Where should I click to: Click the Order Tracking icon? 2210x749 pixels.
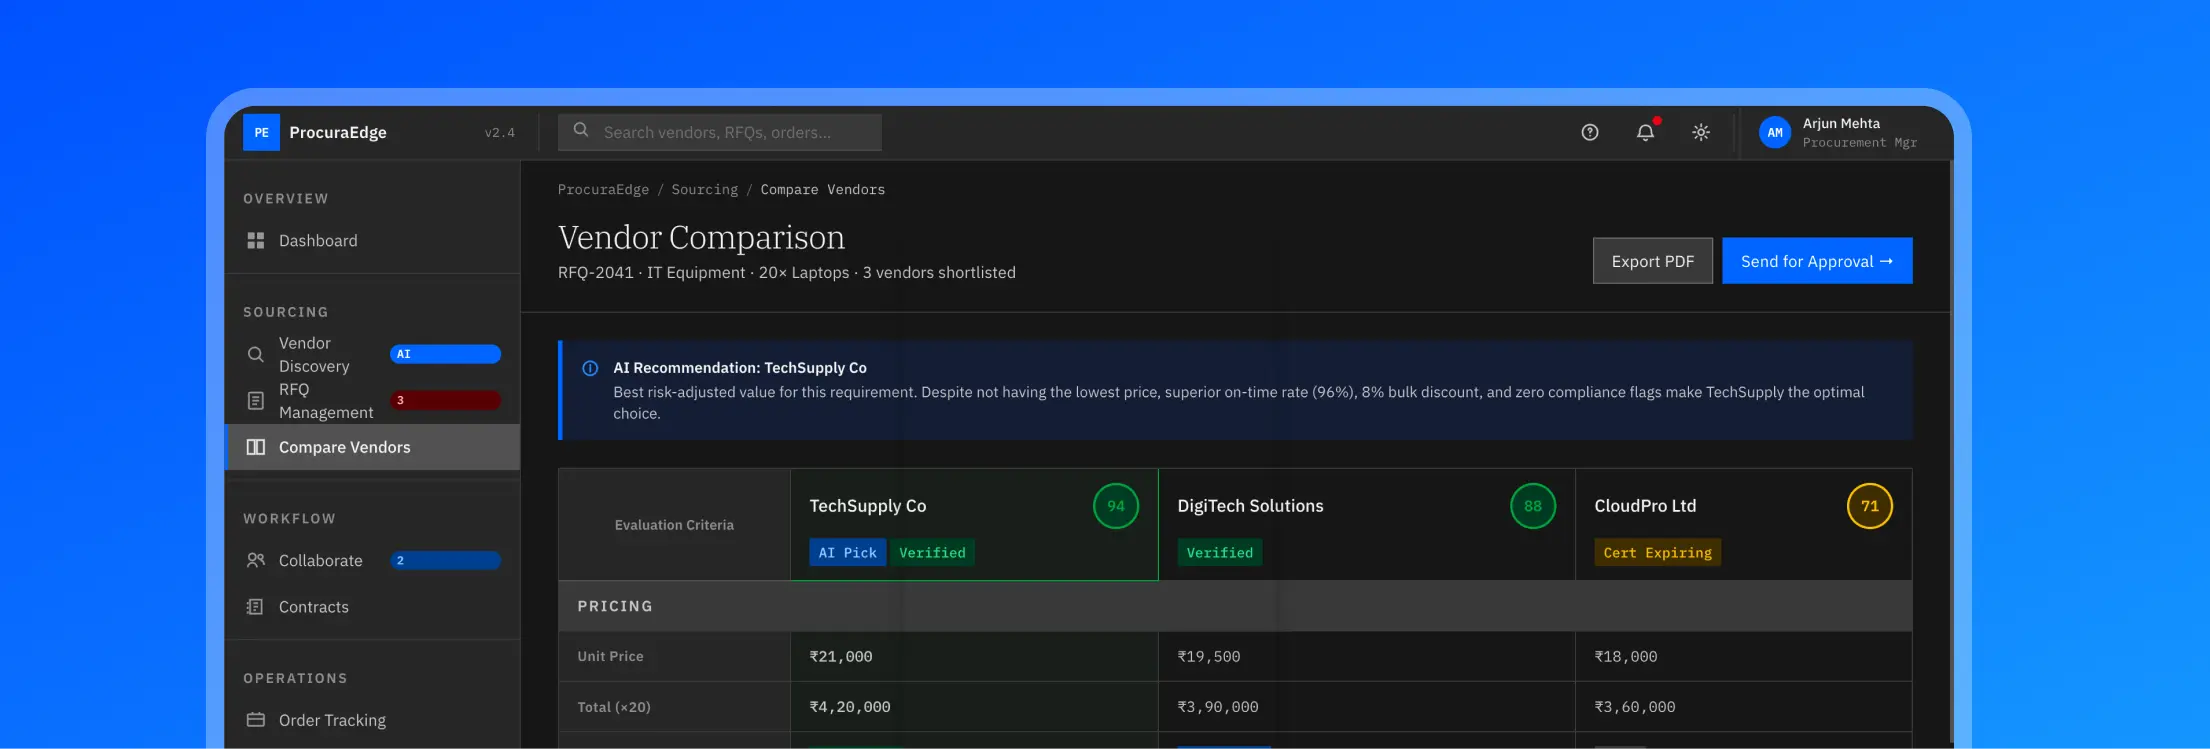point(256,720)
